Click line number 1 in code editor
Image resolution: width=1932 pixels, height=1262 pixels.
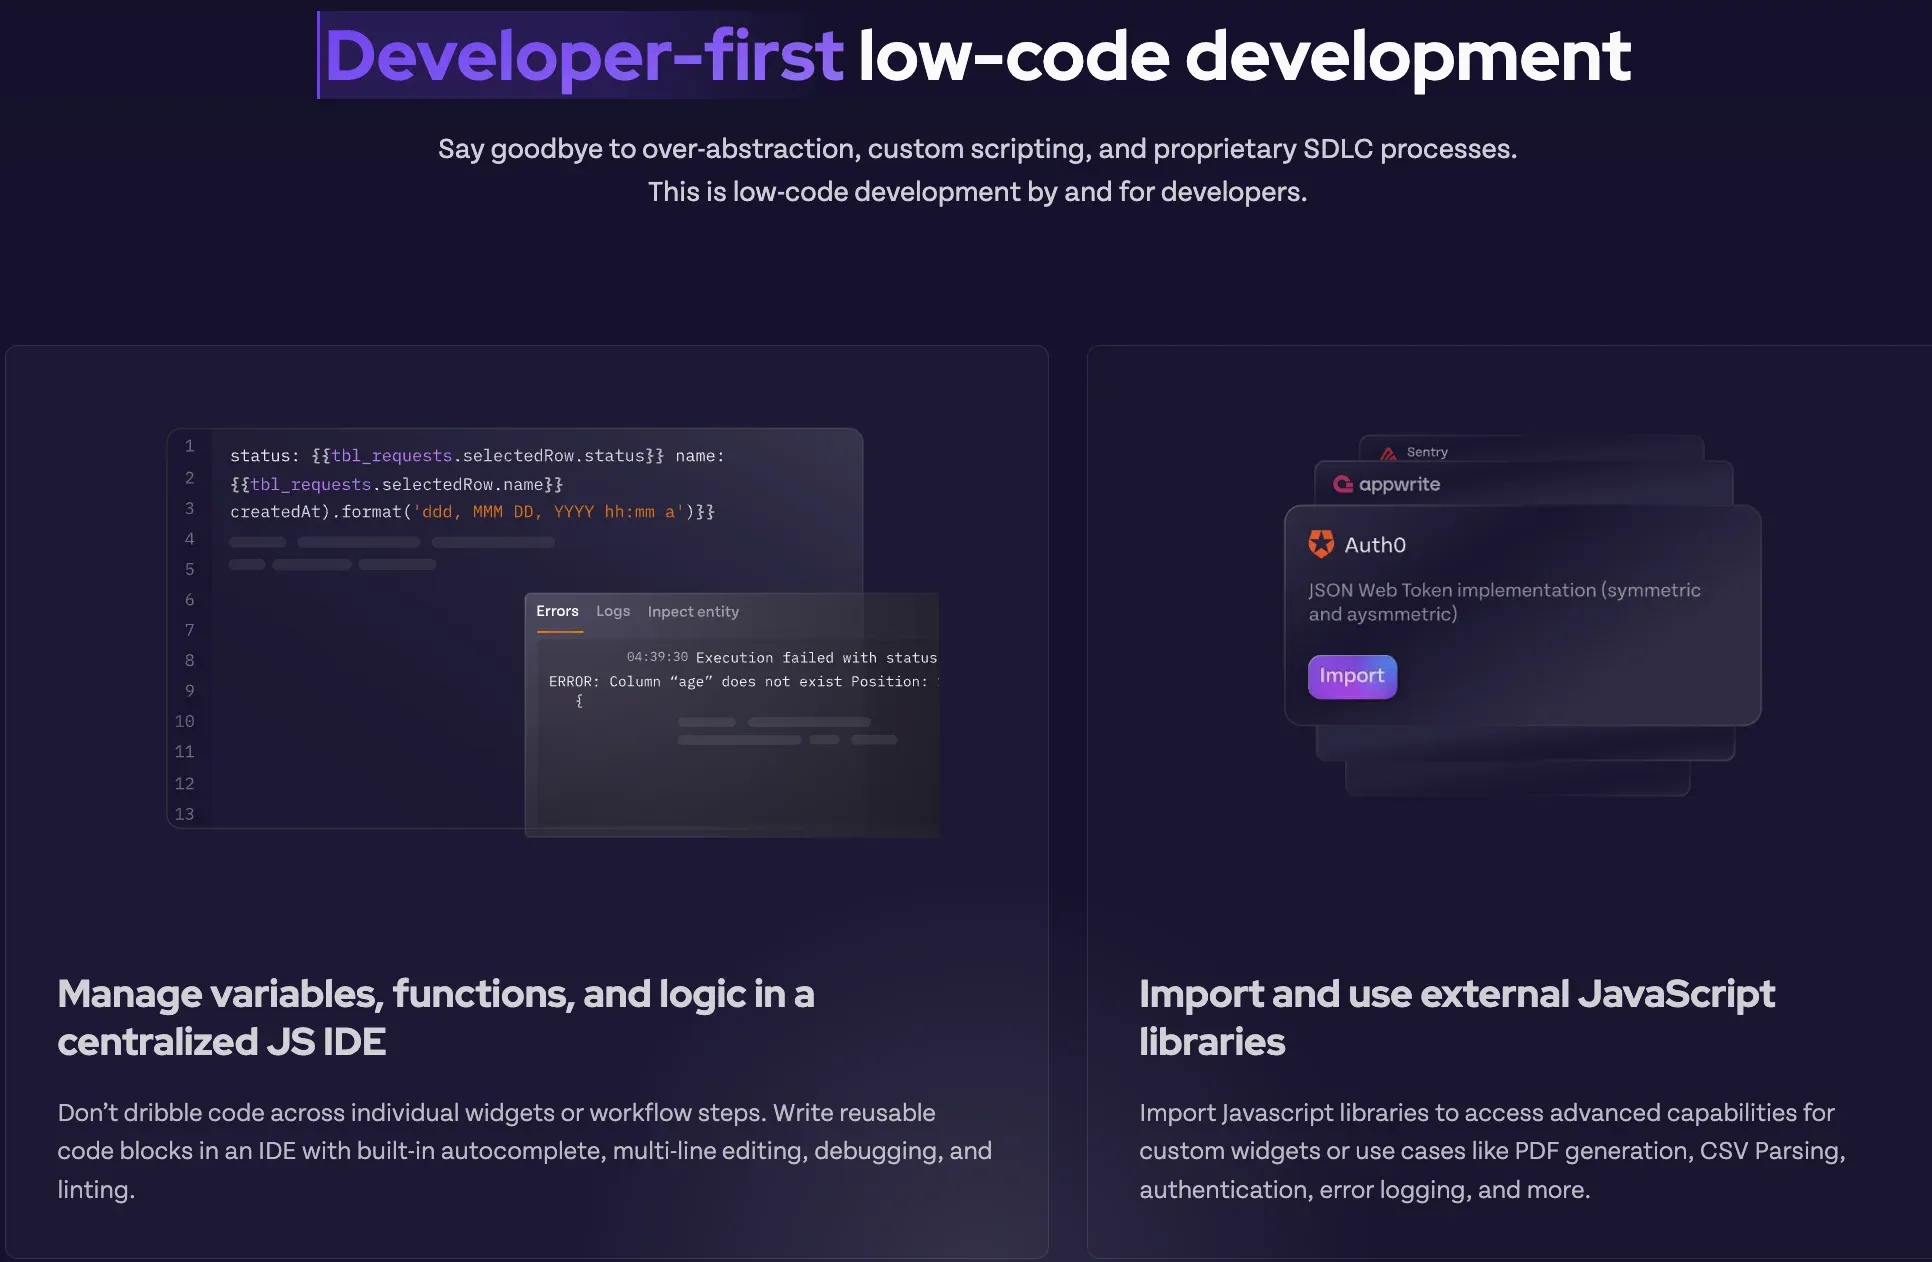coord(189,446)
